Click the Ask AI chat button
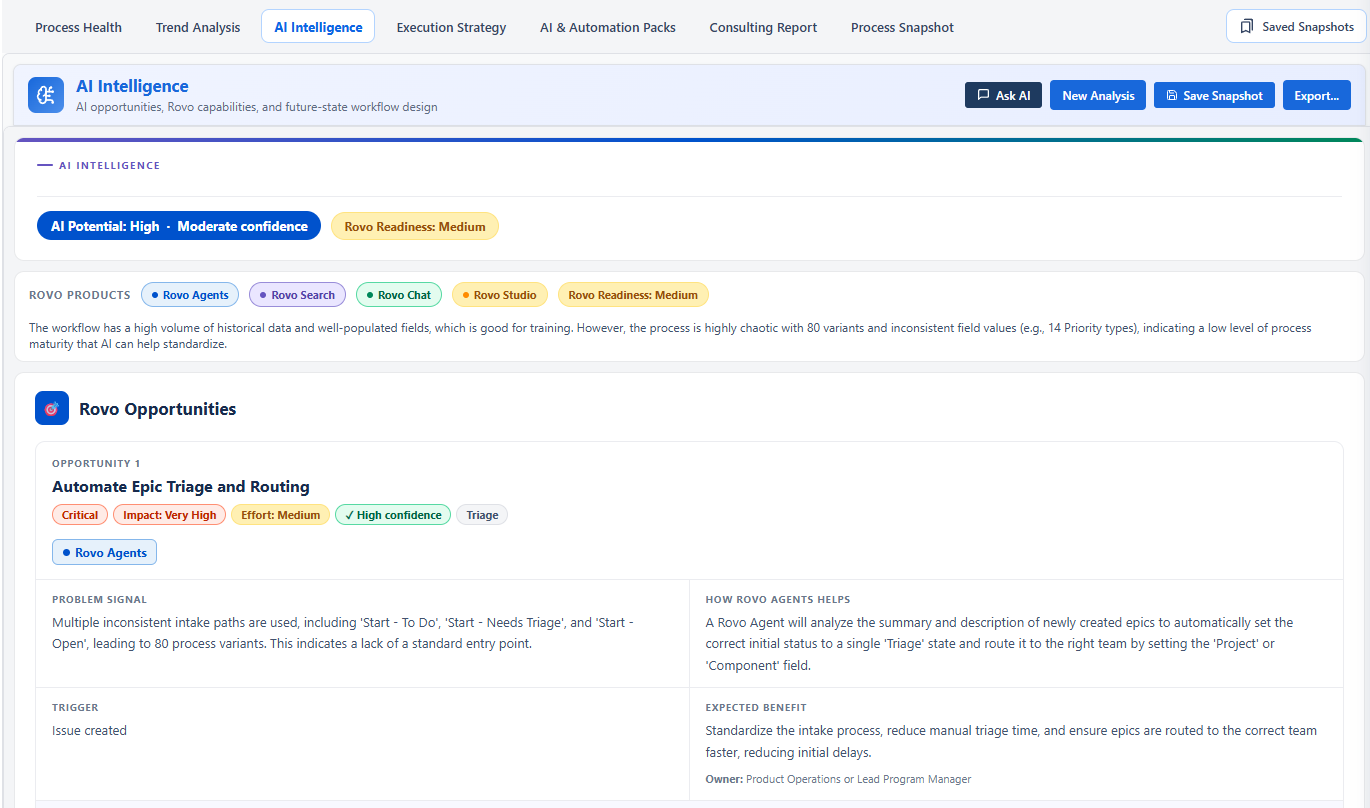 [1003, 96]
